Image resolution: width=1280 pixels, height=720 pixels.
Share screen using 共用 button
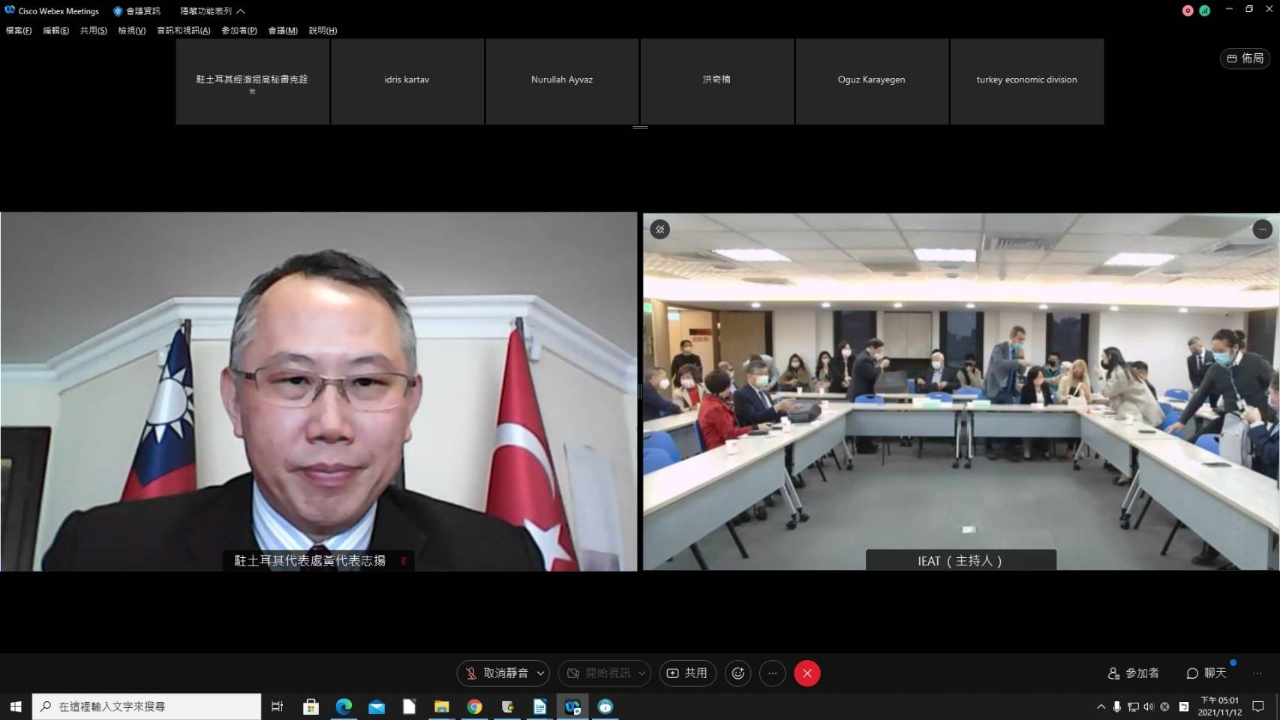[x=687, y=673]
